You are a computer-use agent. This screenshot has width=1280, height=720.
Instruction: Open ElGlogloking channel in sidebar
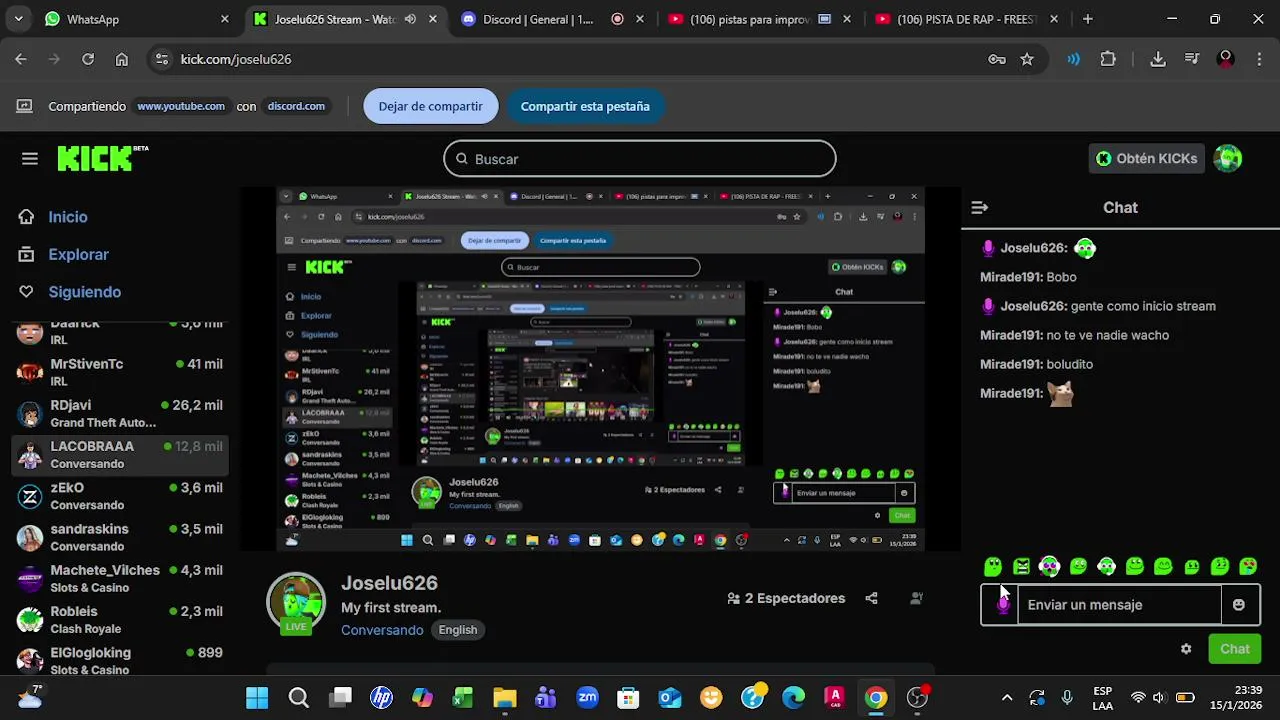click(x=122, y=660)
